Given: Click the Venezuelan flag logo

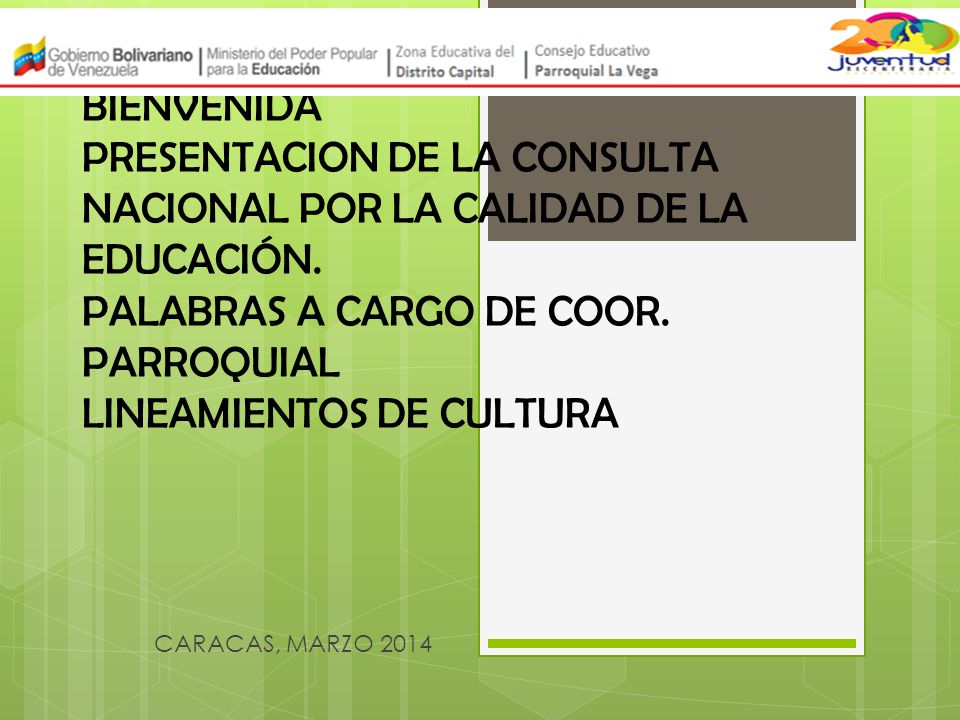Looking at the screenshot, I should click(x=29, y=56).
